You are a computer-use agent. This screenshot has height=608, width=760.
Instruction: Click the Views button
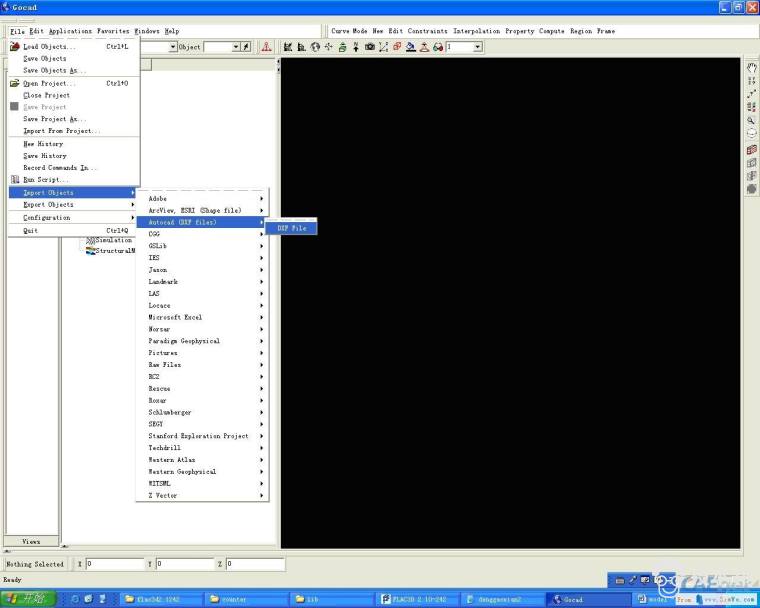tap(31, 541)
